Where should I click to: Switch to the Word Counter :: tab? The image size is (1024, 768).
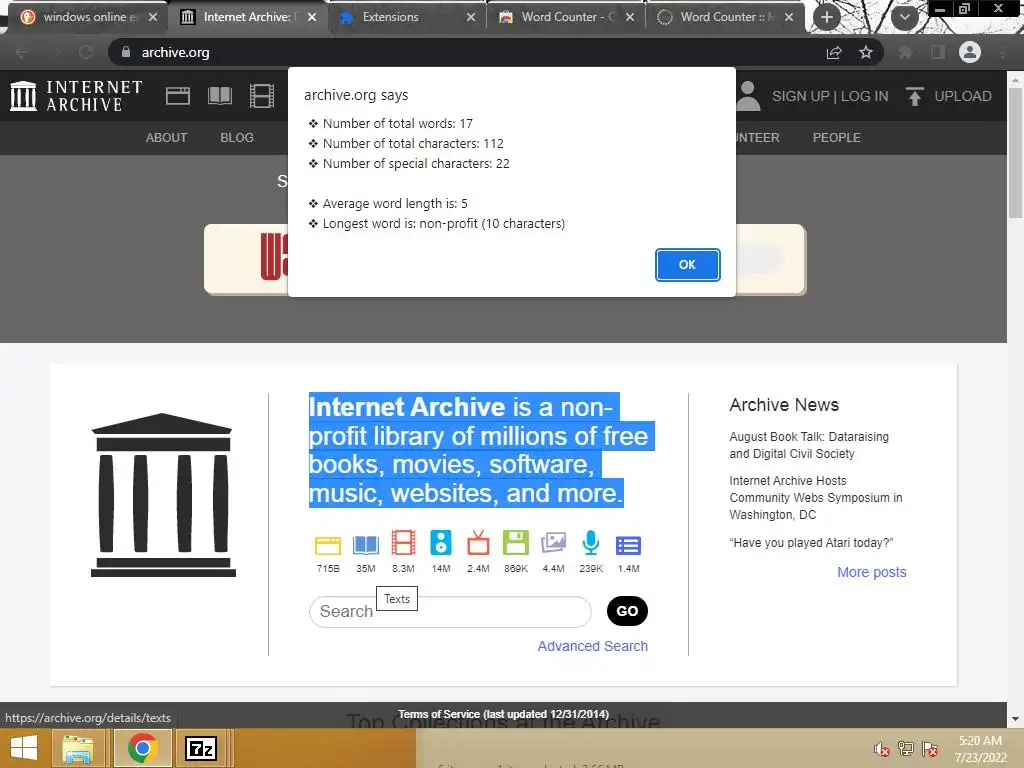click(x=725, y=17)
